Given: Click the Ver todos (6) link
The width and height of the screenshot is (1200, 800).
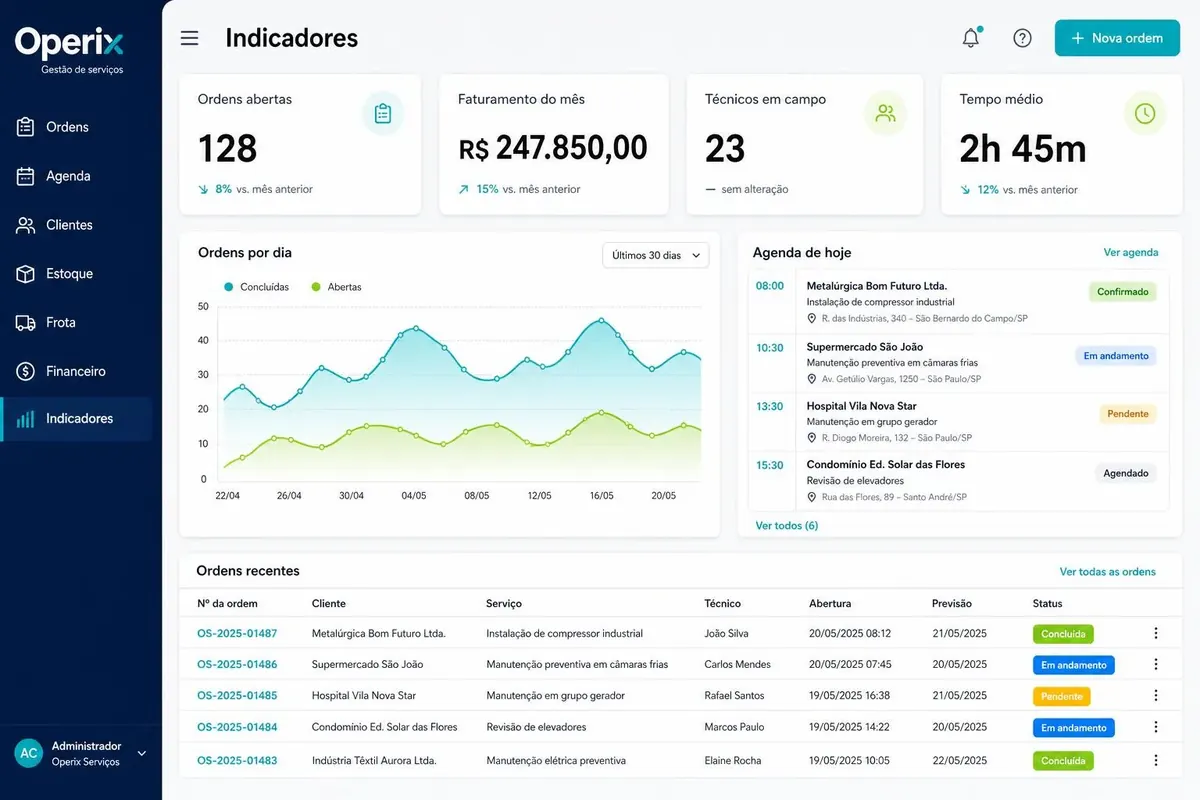Looking at the screenshot, I should tap(787, 525).
